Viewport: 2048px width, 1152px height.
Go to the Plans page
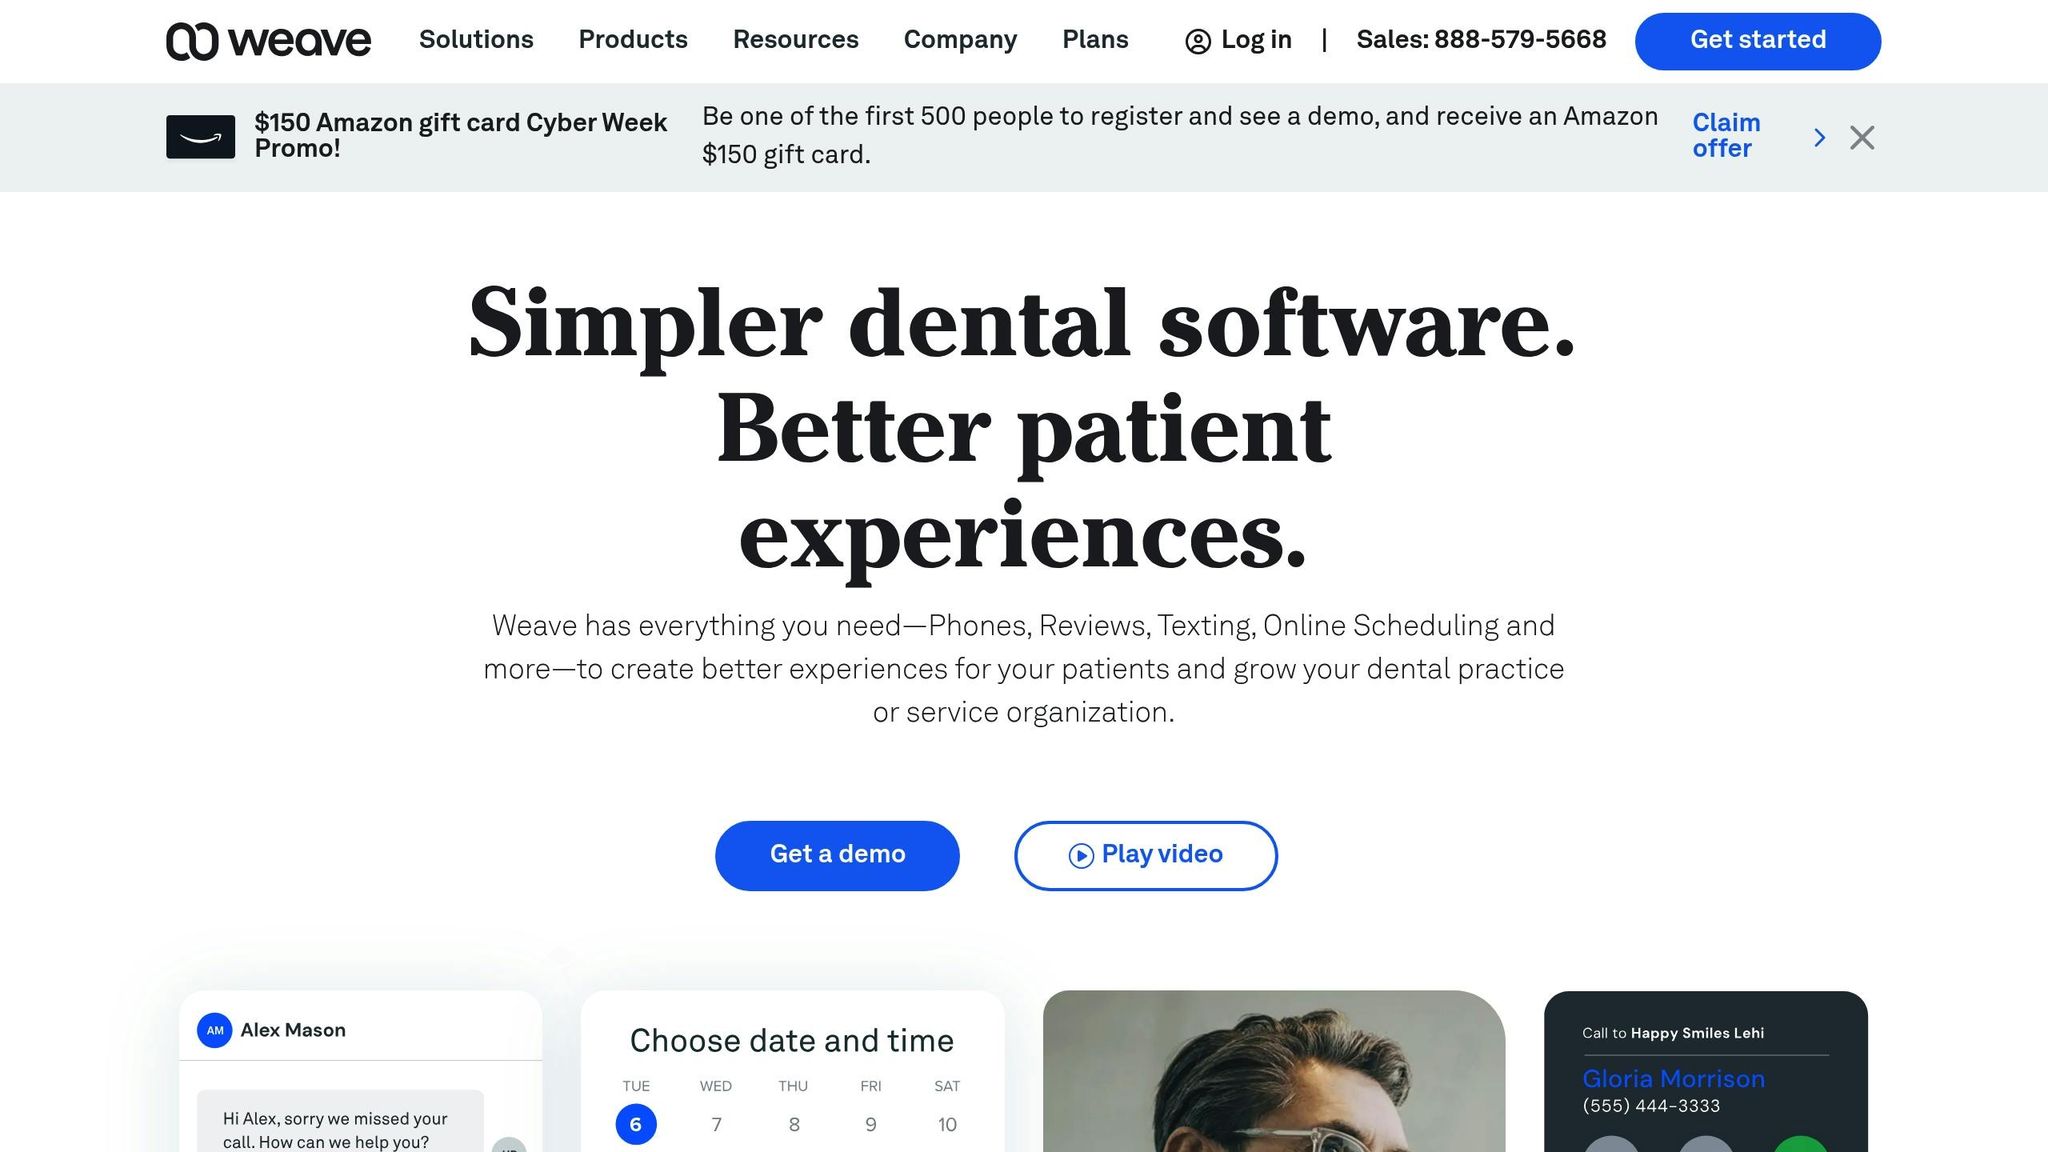point(1095,40)
